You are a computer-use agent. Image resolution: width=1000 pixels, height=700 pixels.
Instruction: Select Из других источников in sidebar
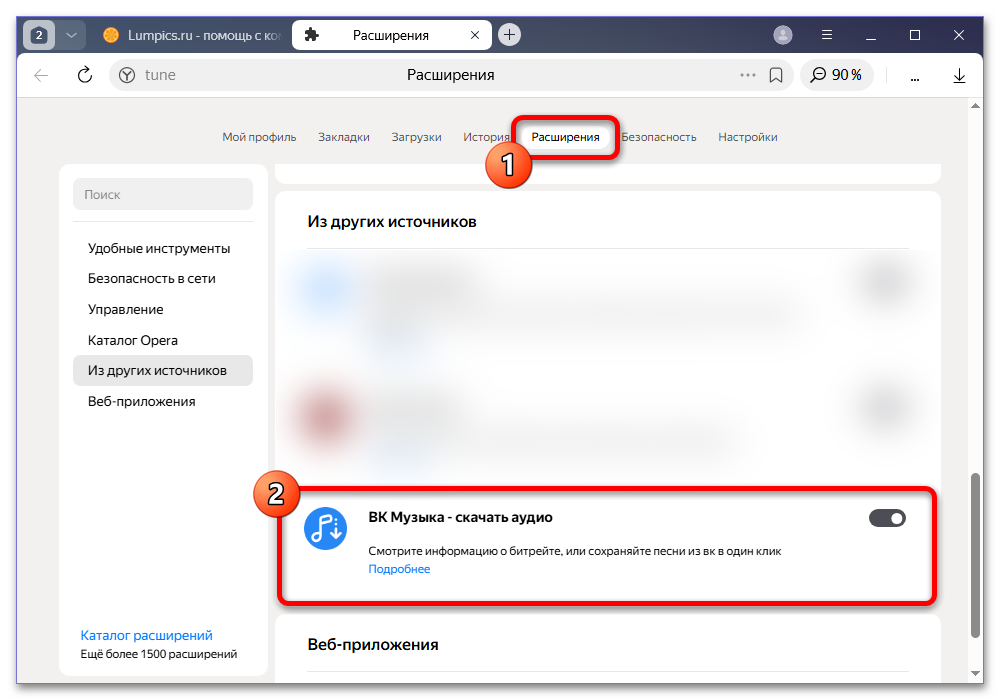(163, 370)
